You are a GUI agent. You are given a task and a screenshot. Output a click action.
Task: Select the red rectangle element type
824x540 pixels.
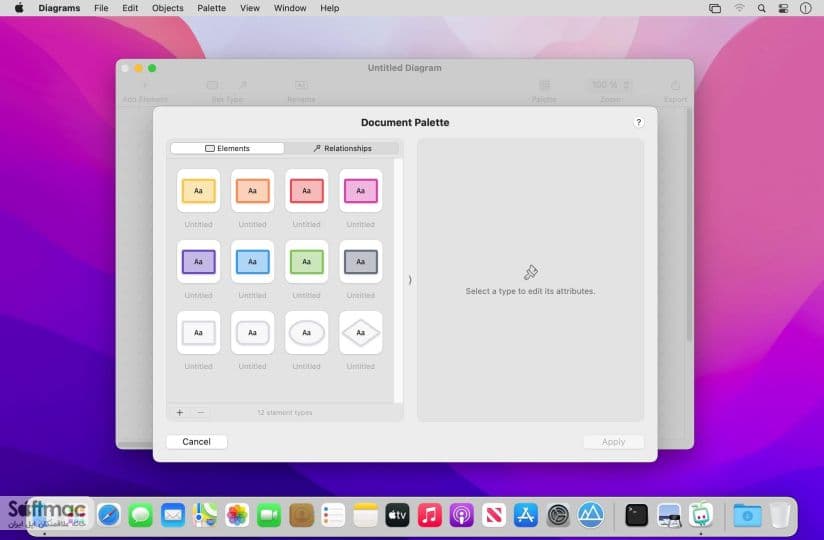click(x=306, y=191)
